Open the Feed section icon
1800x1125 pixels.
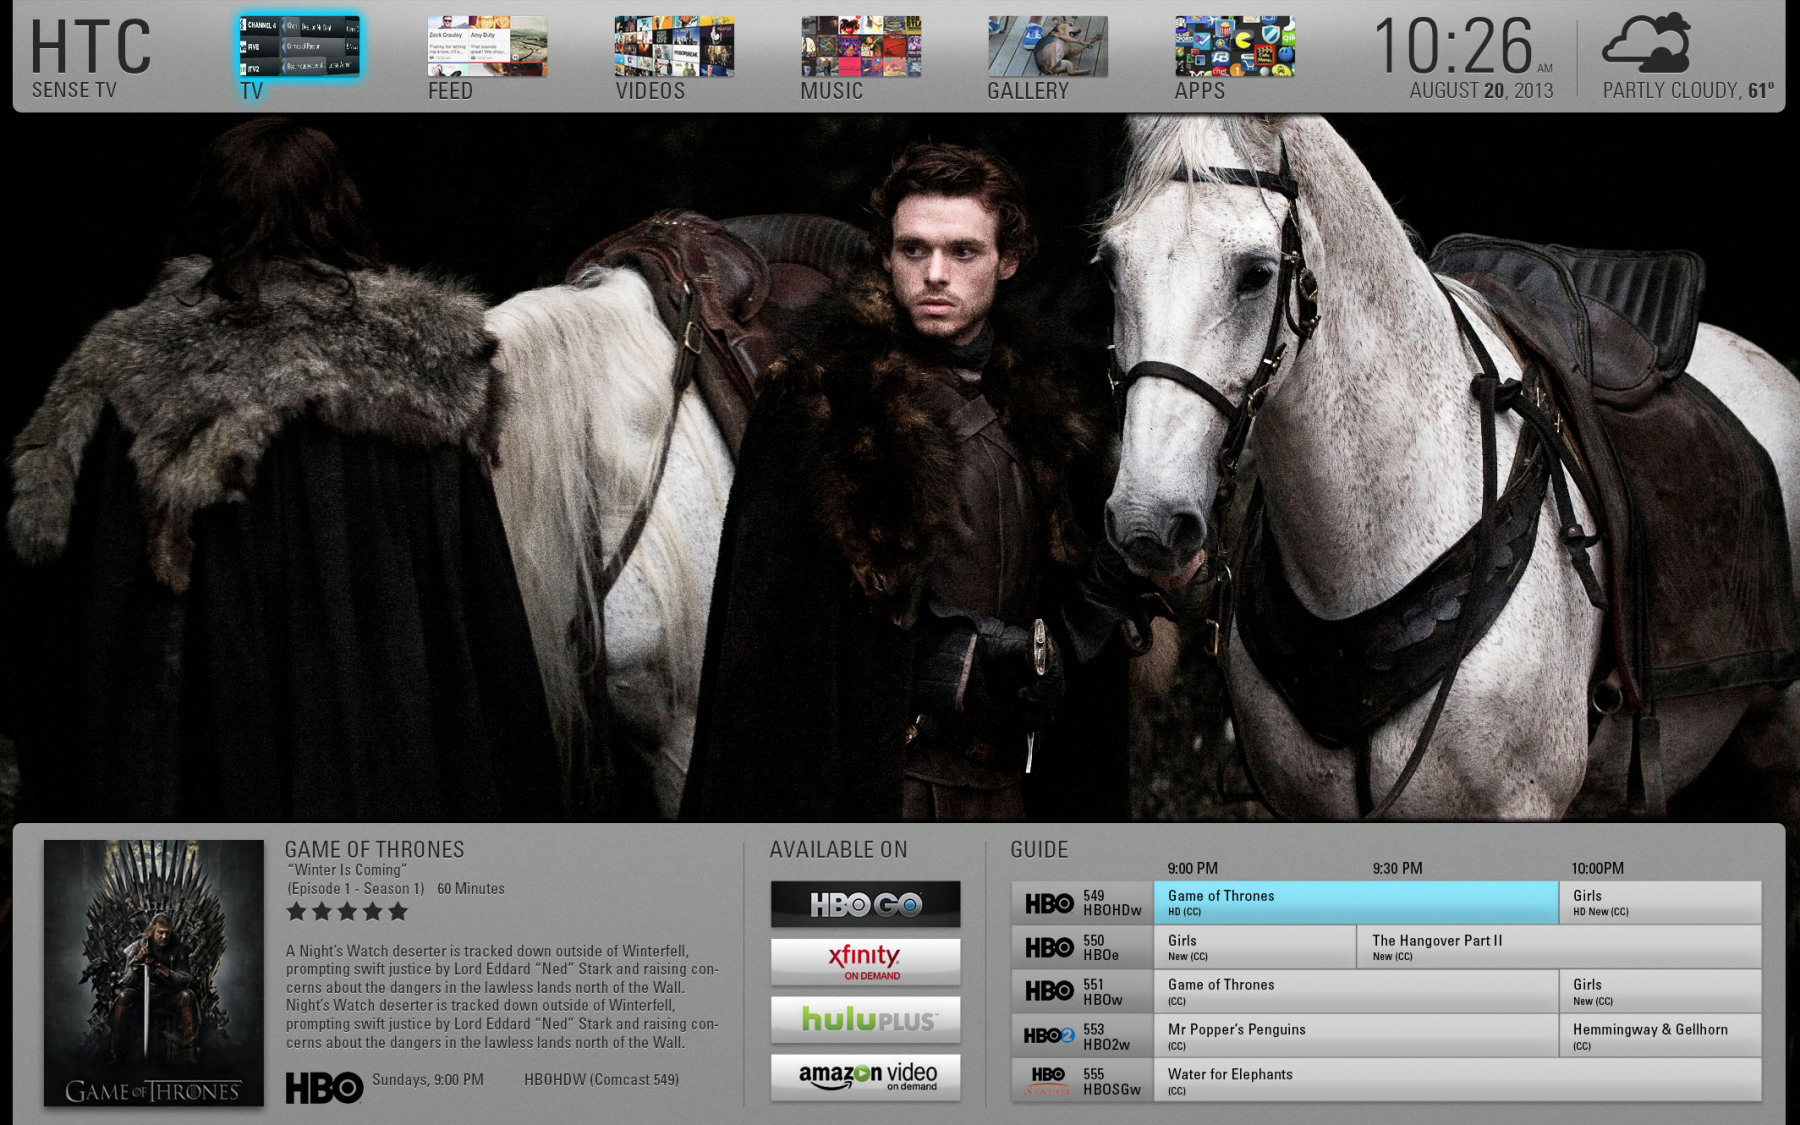pos(487,46)
